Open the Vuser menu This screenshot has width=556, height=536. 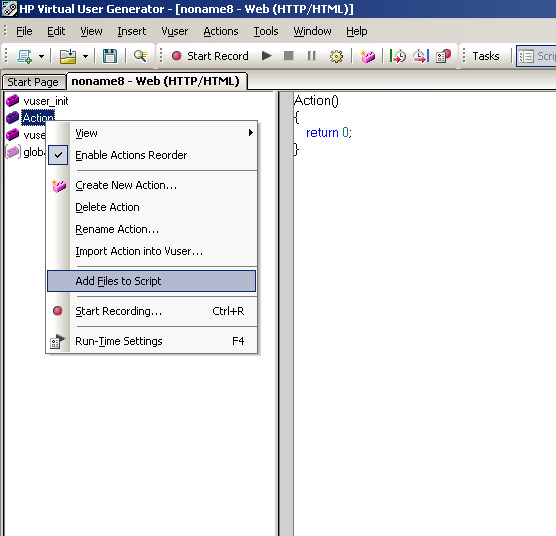coord(174,31)
